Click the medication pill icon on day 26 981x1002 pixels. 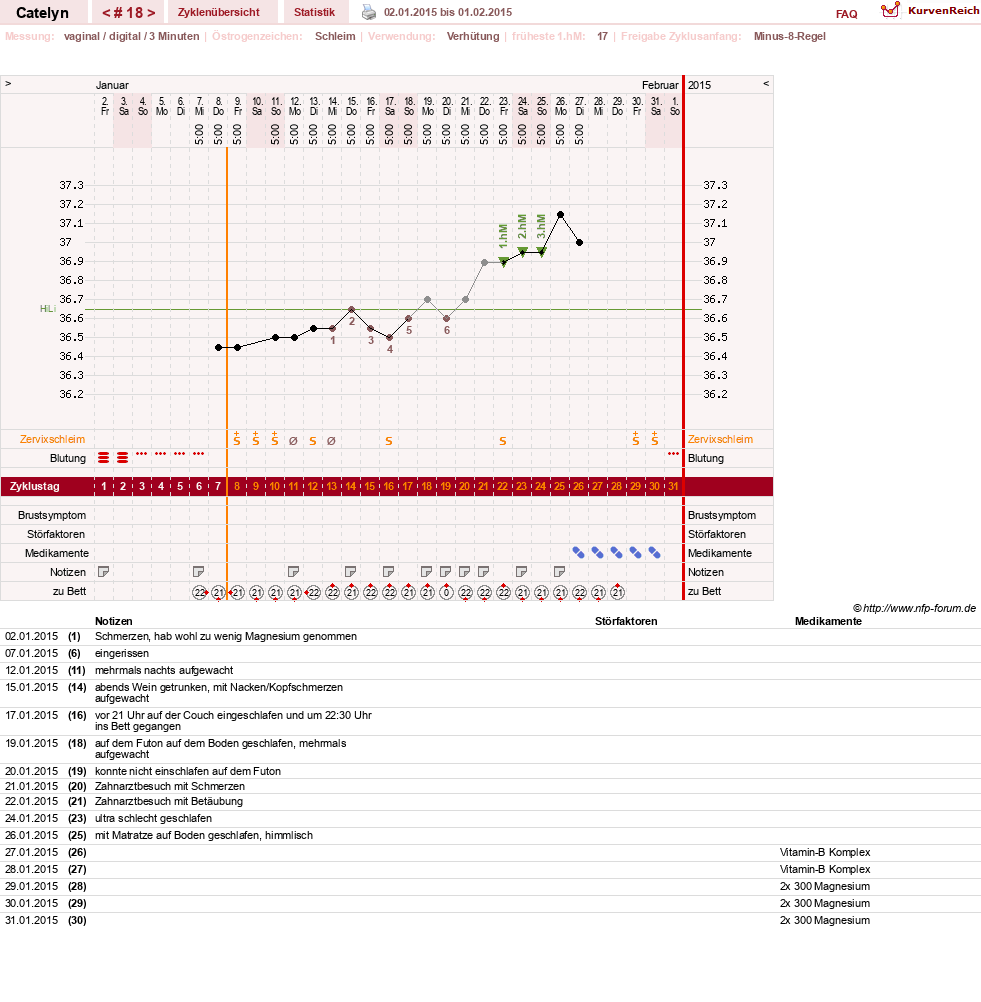click(x=578, y=553)
